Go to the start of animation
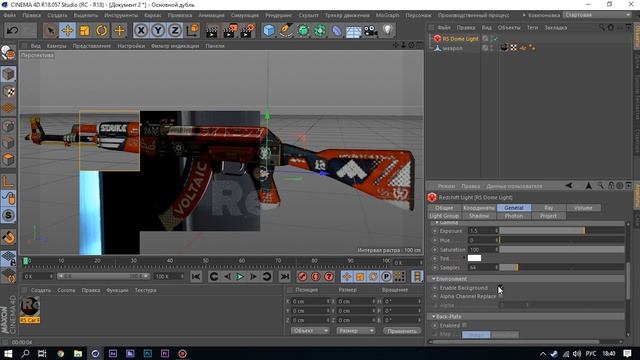 (x=196, y=276)
